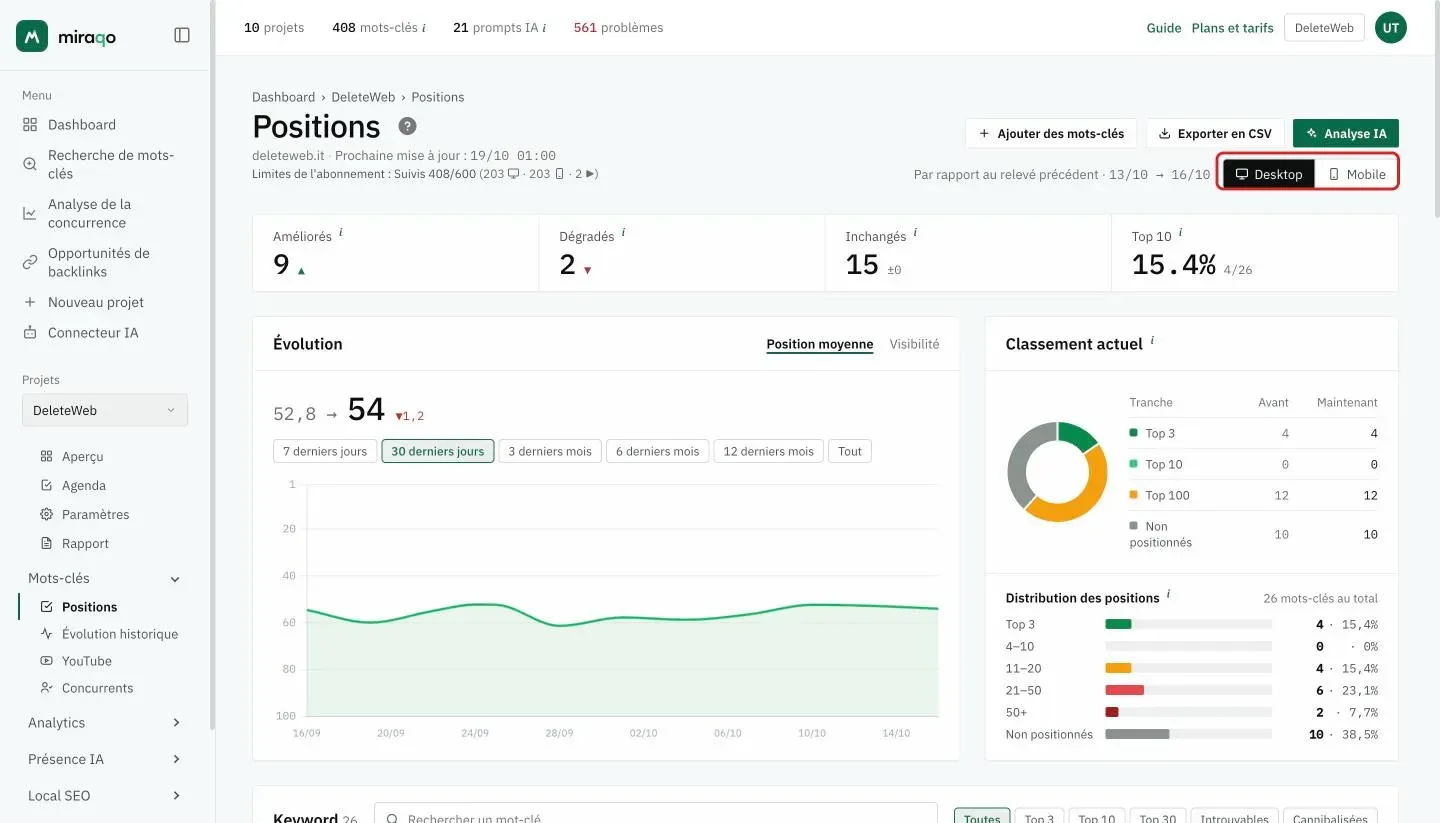Viewport: 1440px width, 823px height.
Task: Switch device view to Desktop
Action: point(1269,174)
